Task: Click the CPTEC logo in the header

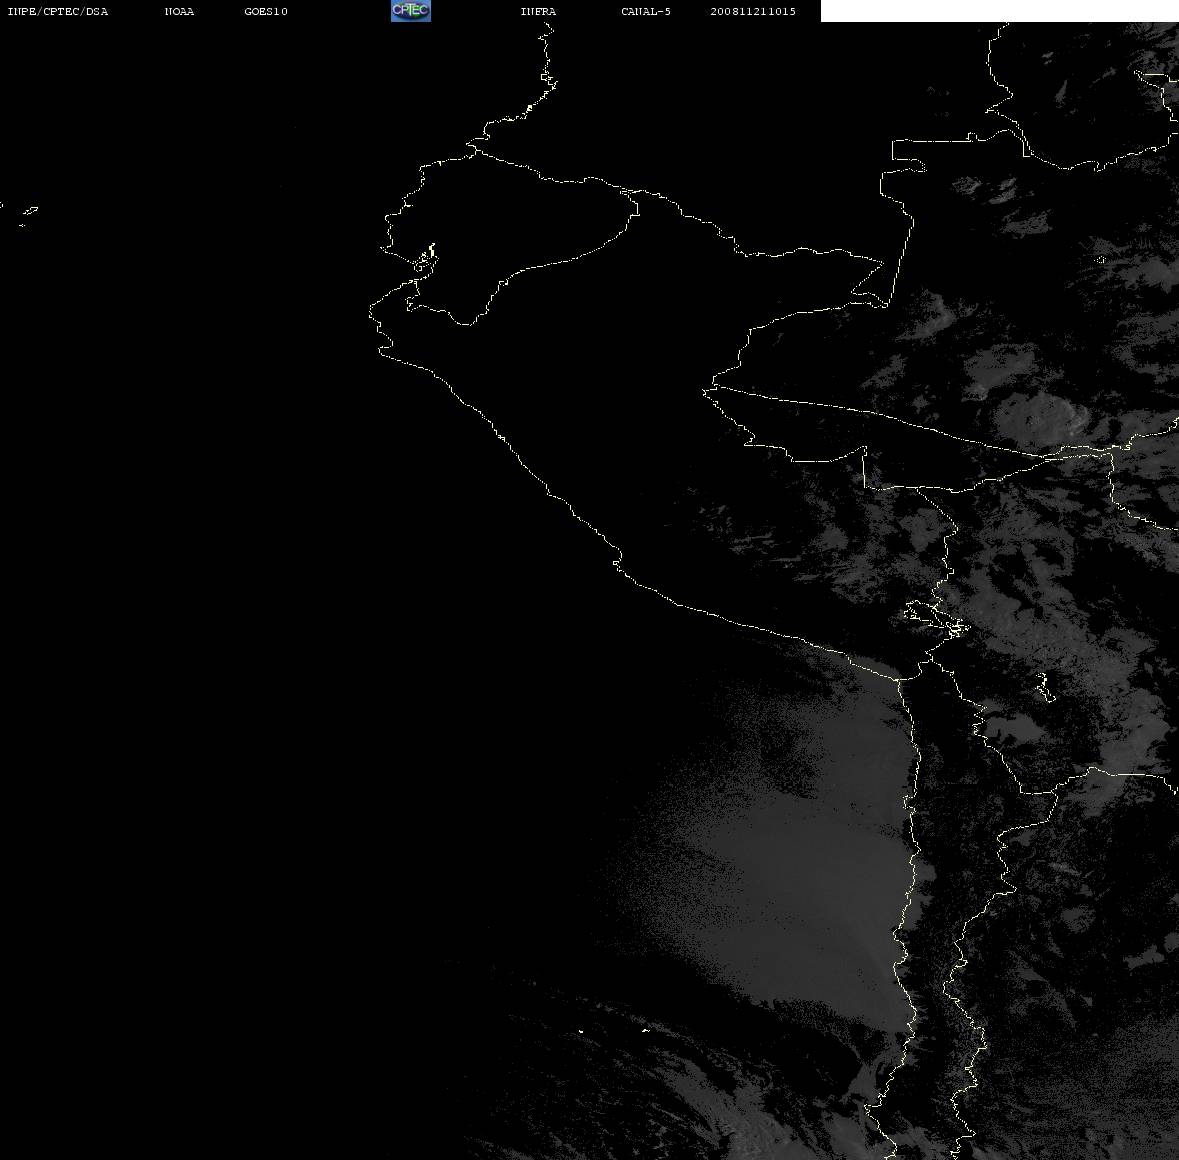Action: tap(411, 11)
